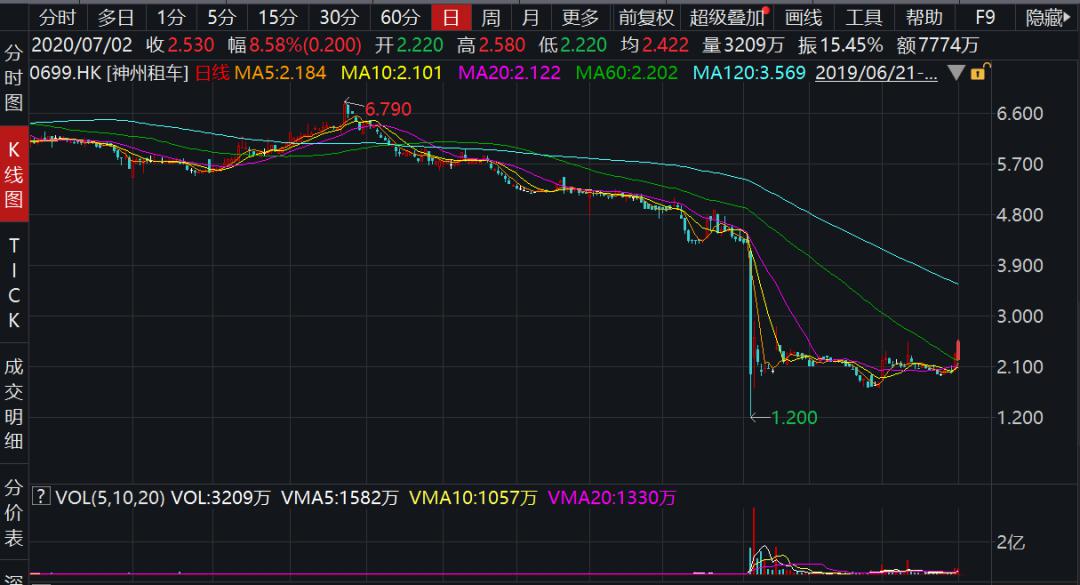Click the 6.790 high price marker
The height and width of the screenshot is (585, 1080).
point(388,109)
